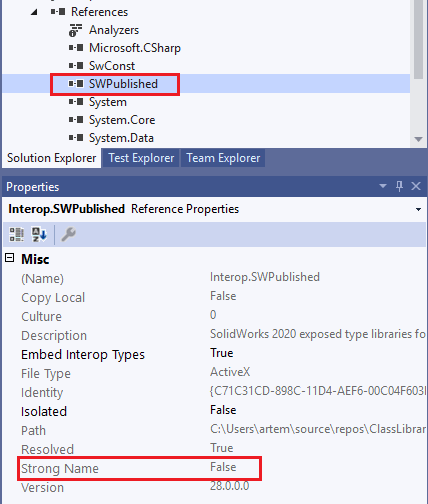Click the System.Core reference icon

click(76, 120)
